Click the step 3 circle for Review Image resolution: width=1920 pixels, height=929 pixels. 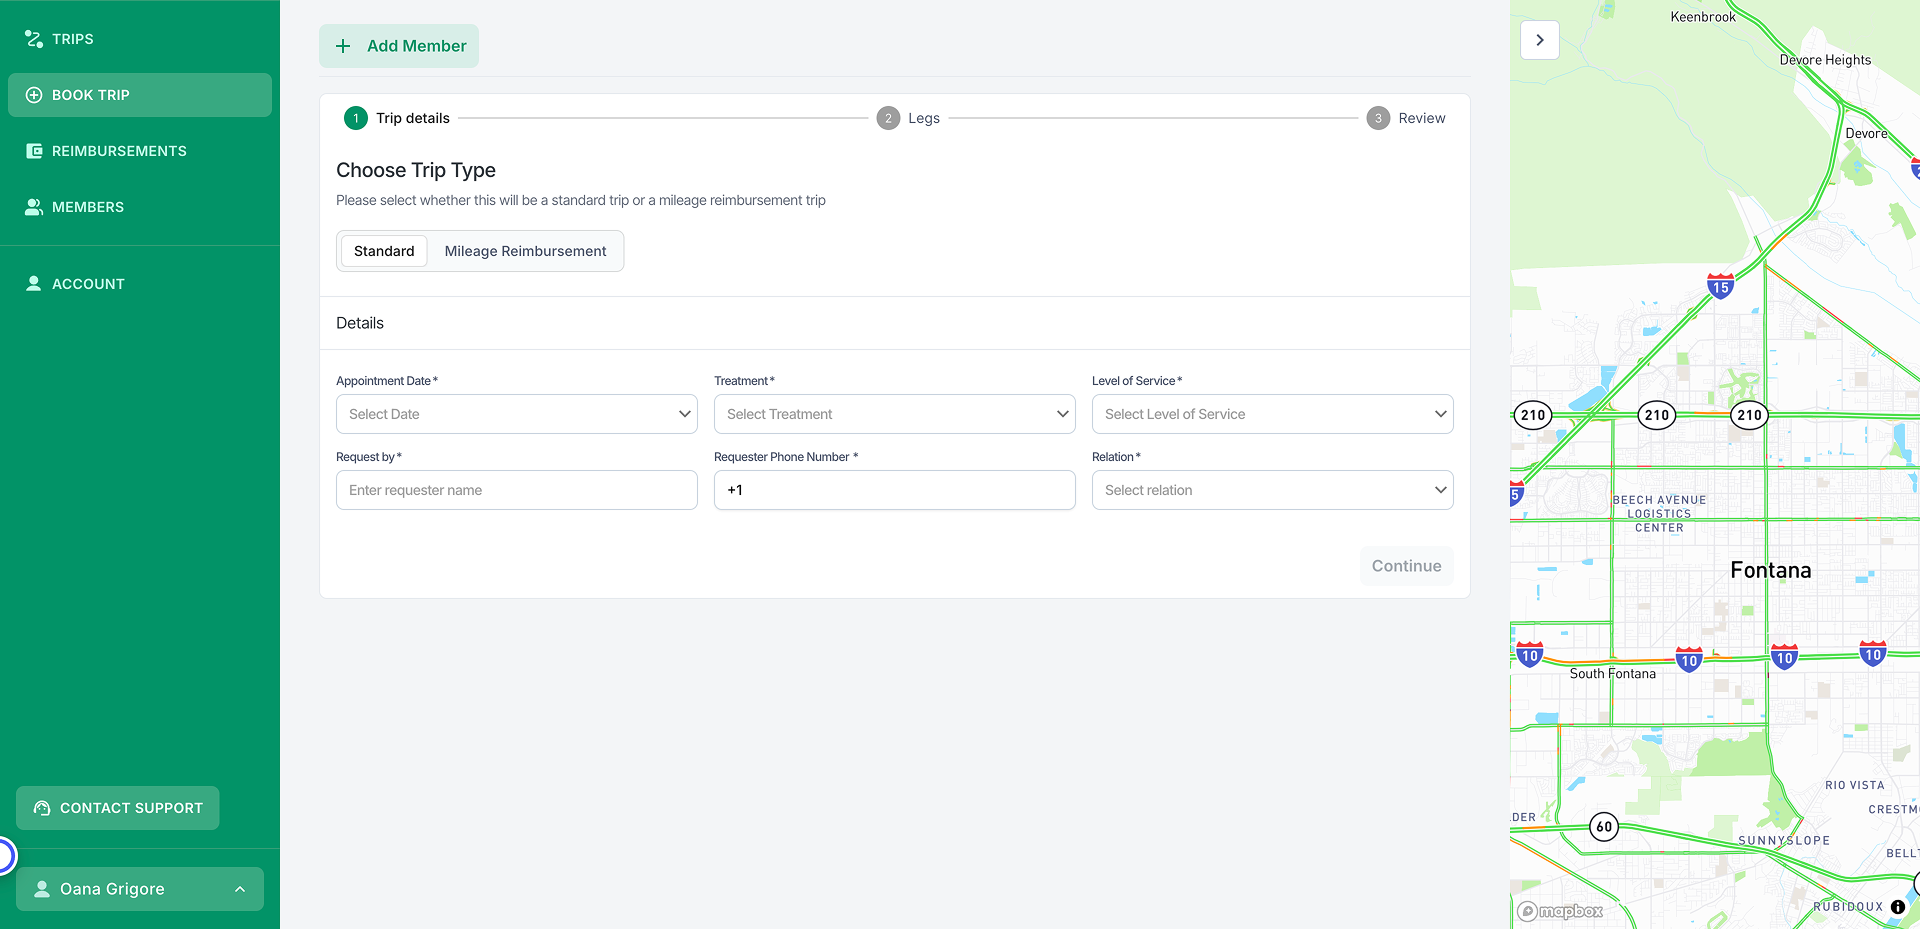(x=1378, y=118)
